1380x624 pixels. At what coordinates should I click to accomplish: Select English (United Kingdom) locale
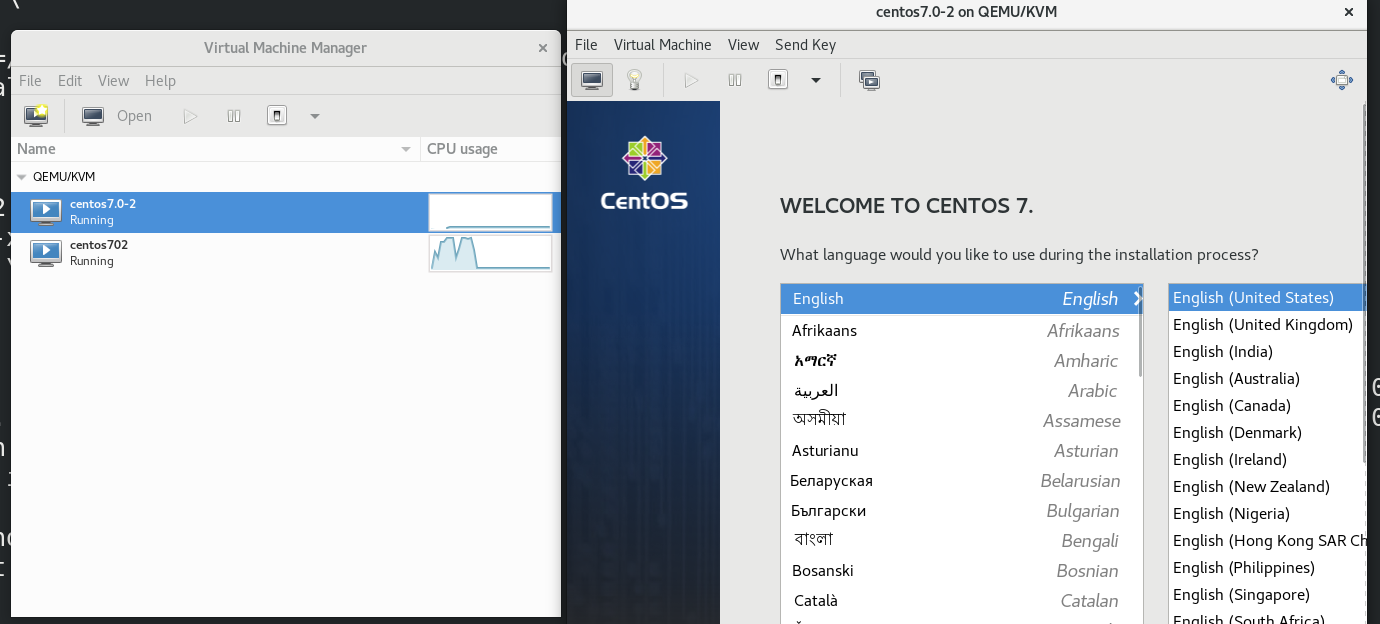coord(1267,325)
